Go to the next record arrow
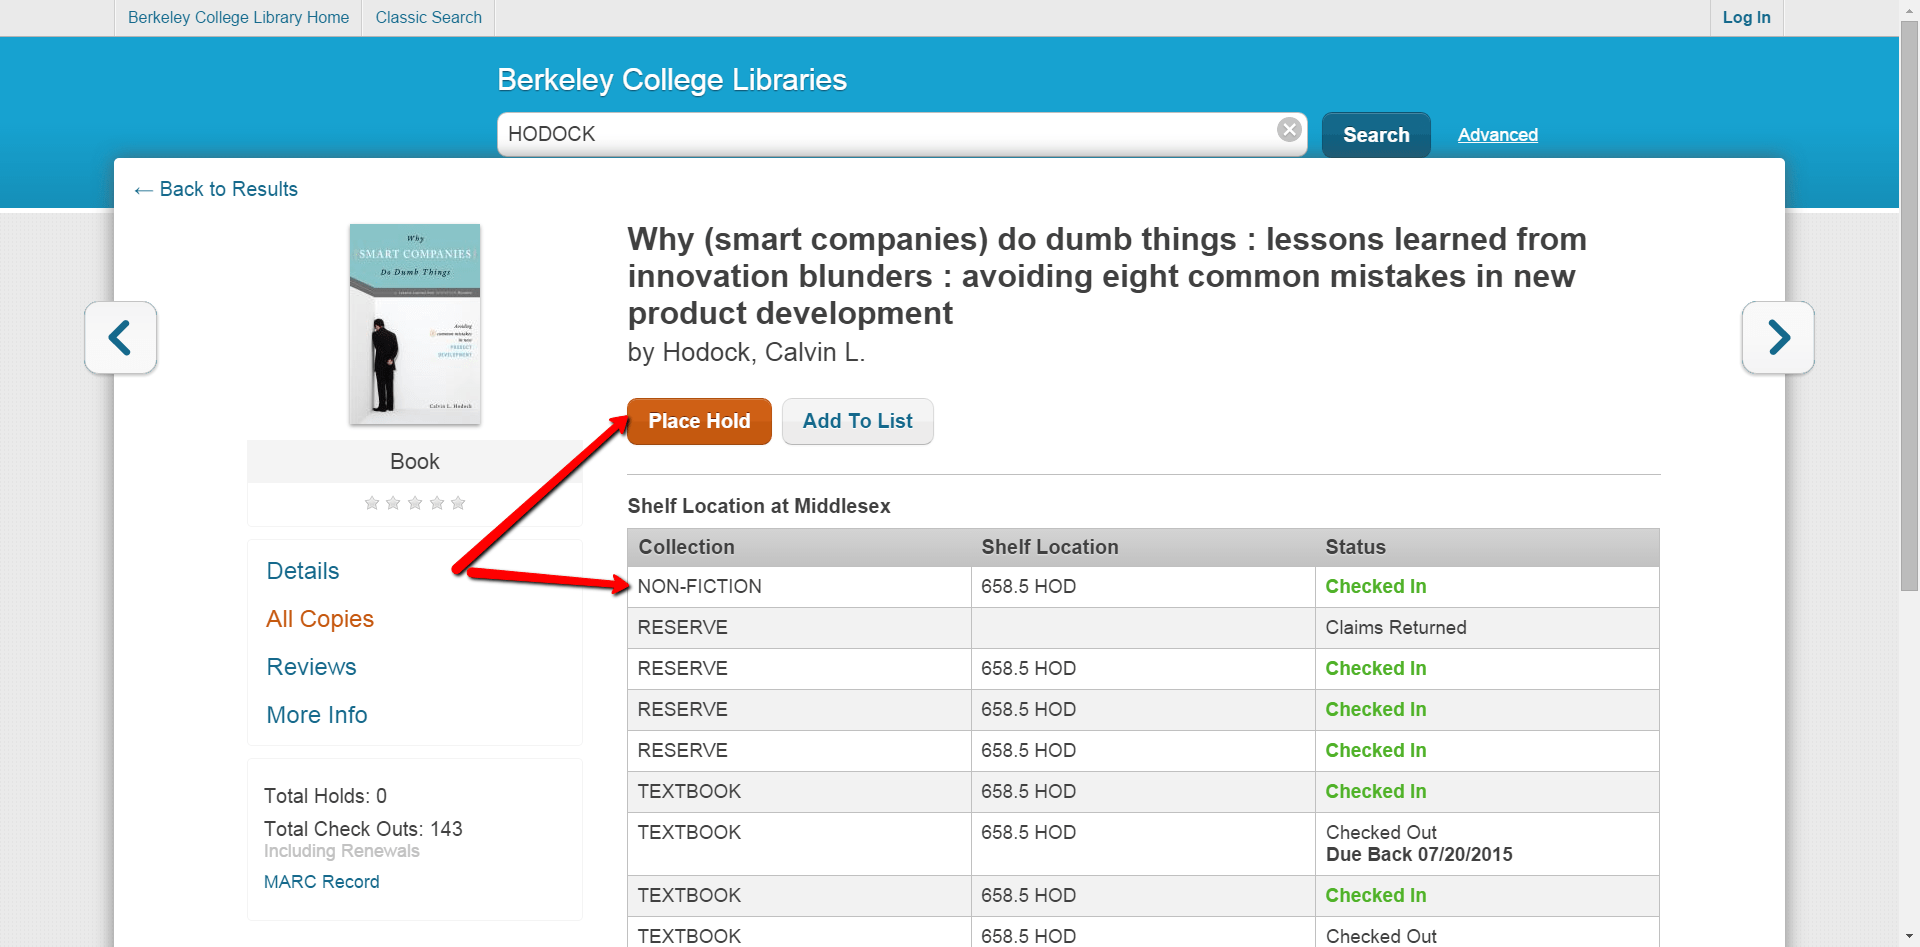Screen dimensions: 1920x947 point(1777,338)
